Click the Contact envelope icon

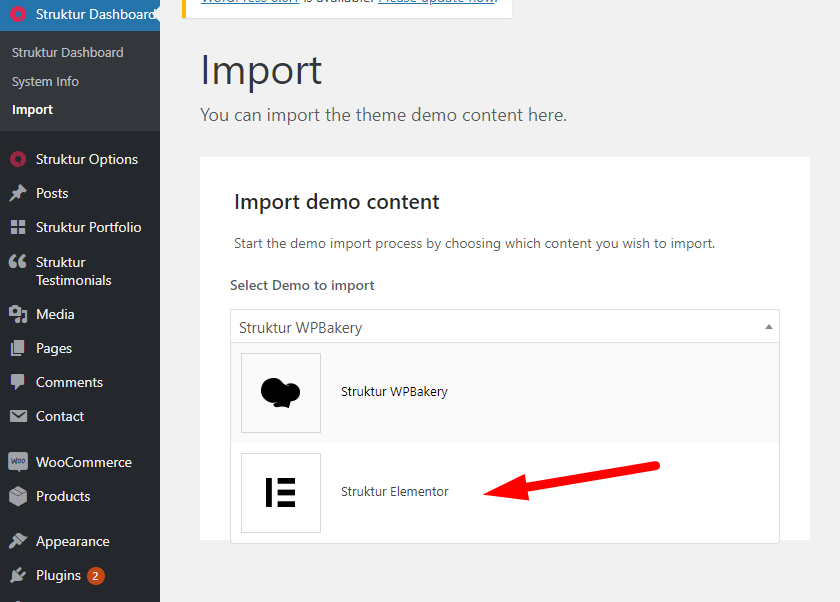18,416
